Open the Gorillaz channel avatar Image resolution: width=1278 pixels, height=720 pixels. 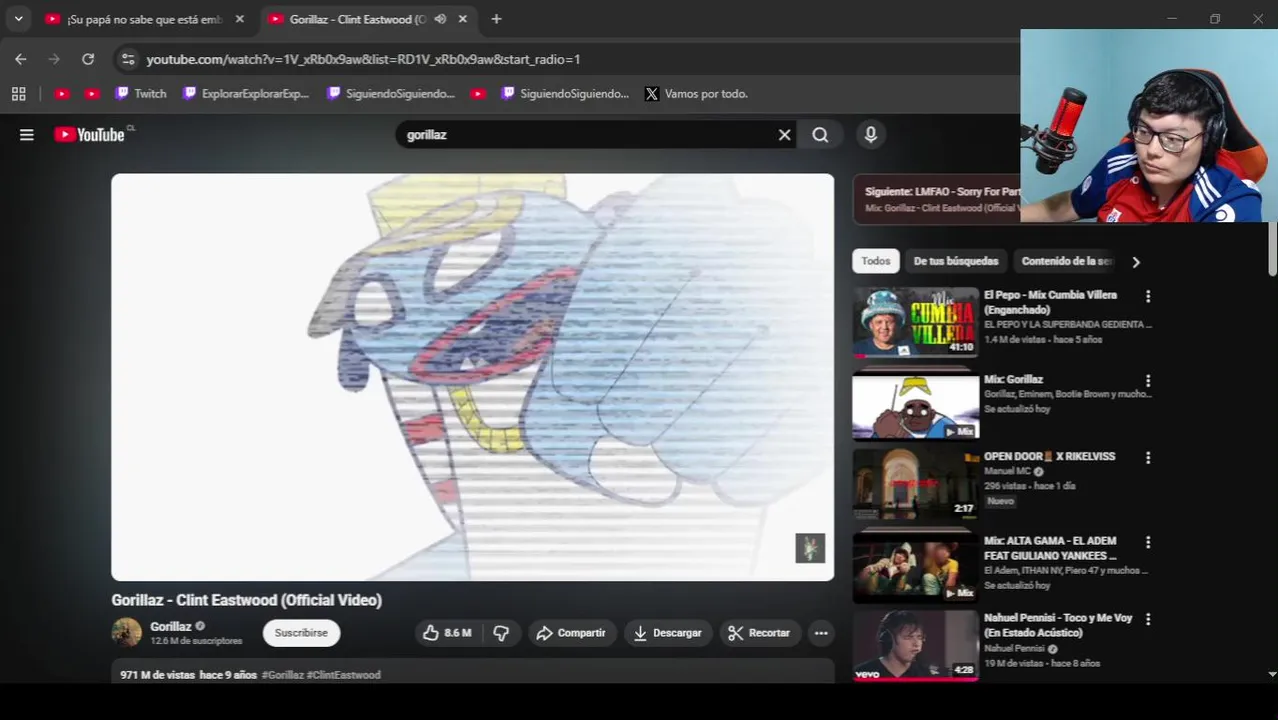[x=126, y=633]
